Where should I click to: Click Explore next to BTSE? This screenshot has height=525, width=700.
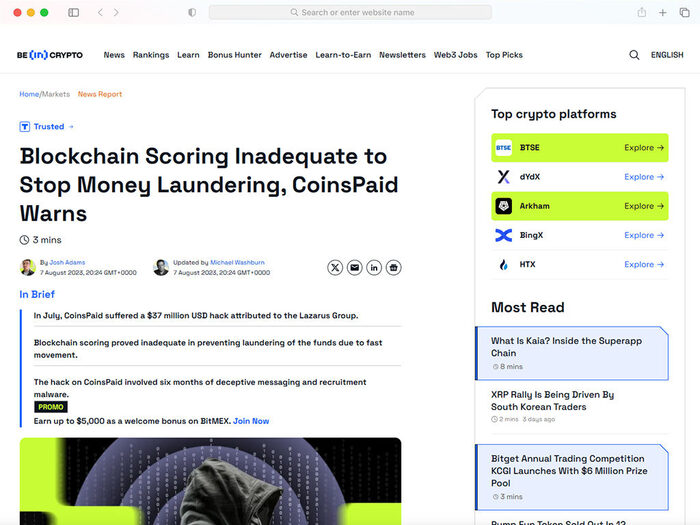click(x=644, y=148)
